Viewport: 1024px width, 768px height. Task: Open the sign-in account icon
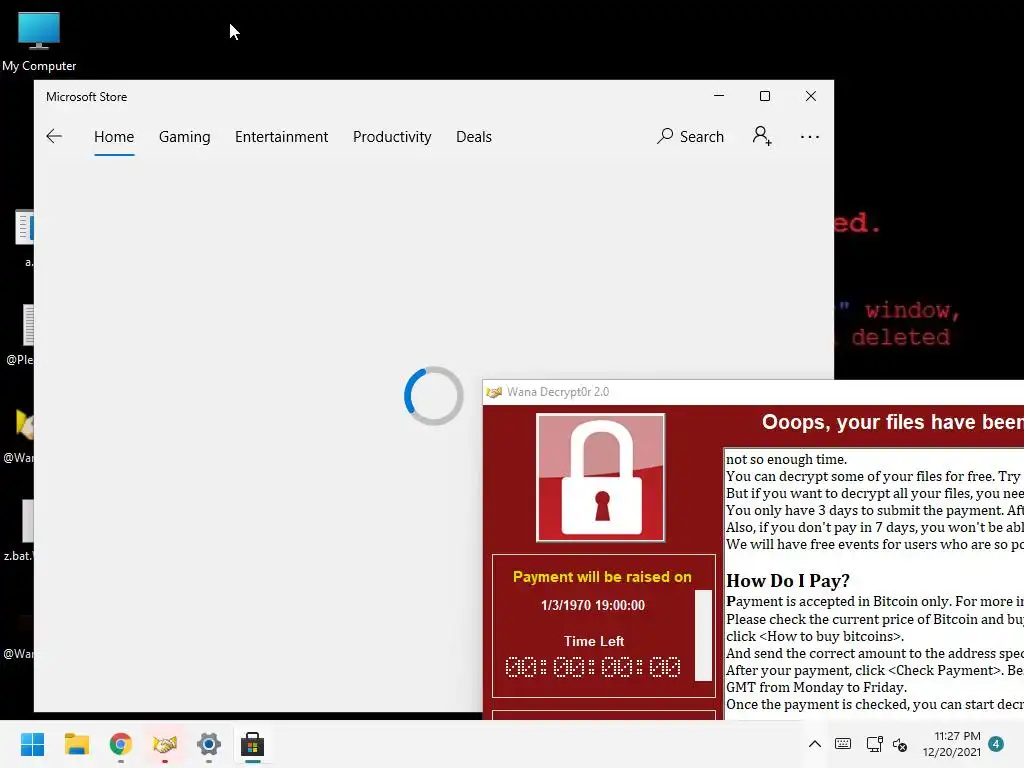(x=761, y=136)
